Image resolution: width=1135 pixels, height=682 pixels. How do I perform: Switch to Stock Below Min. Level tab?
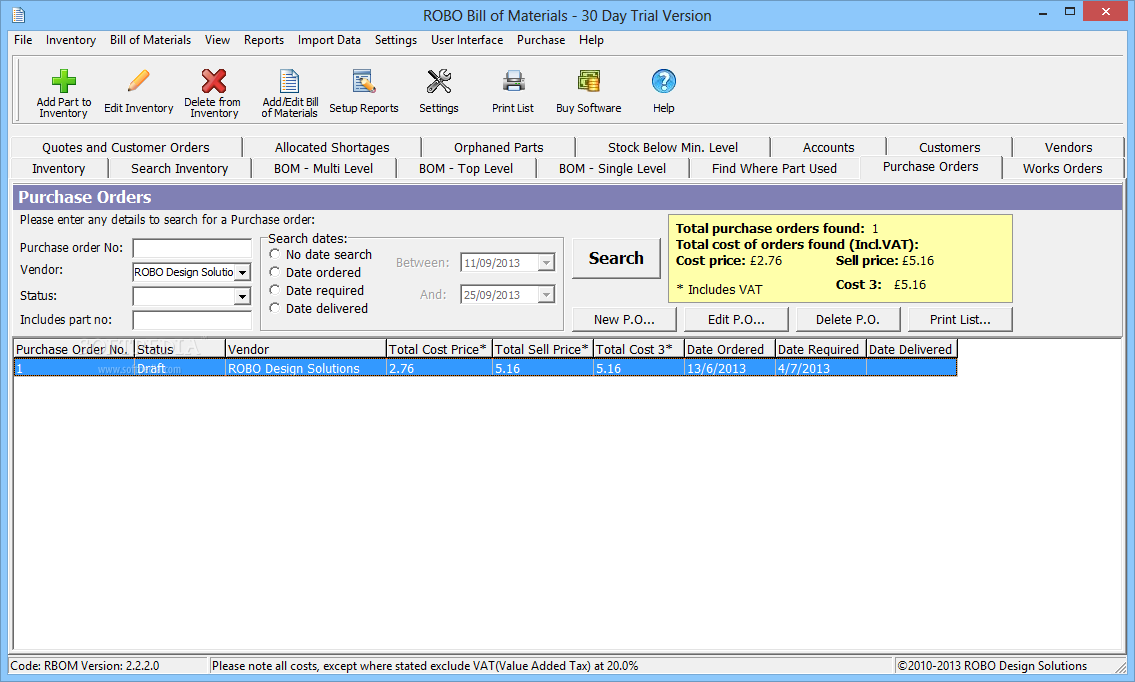coord(673,147)
